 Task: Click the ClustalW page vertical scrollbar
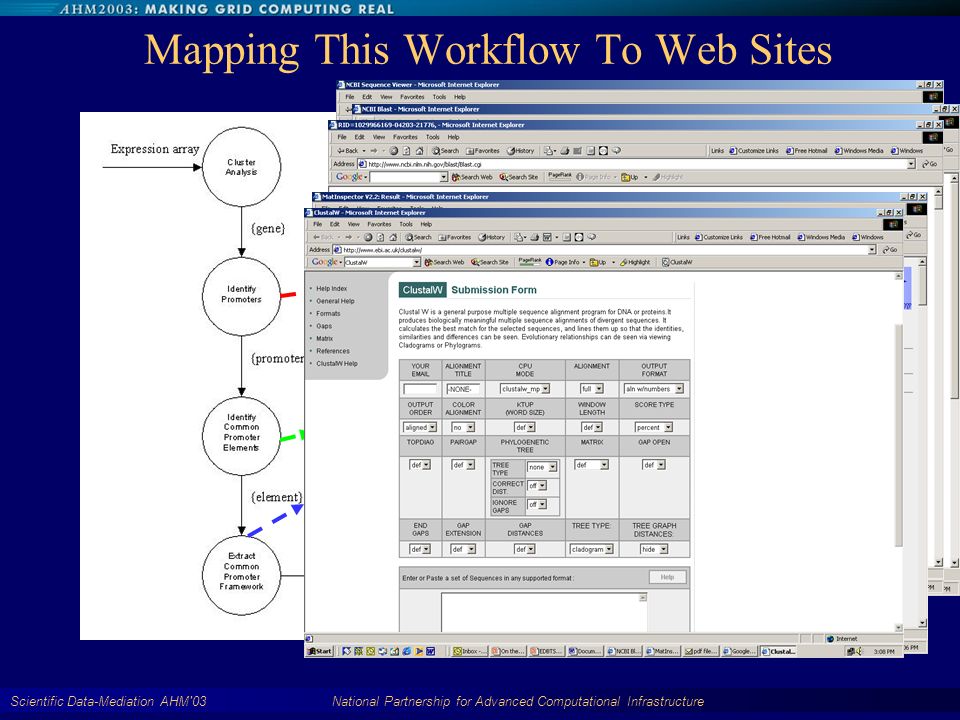click(x=898, y=452)
